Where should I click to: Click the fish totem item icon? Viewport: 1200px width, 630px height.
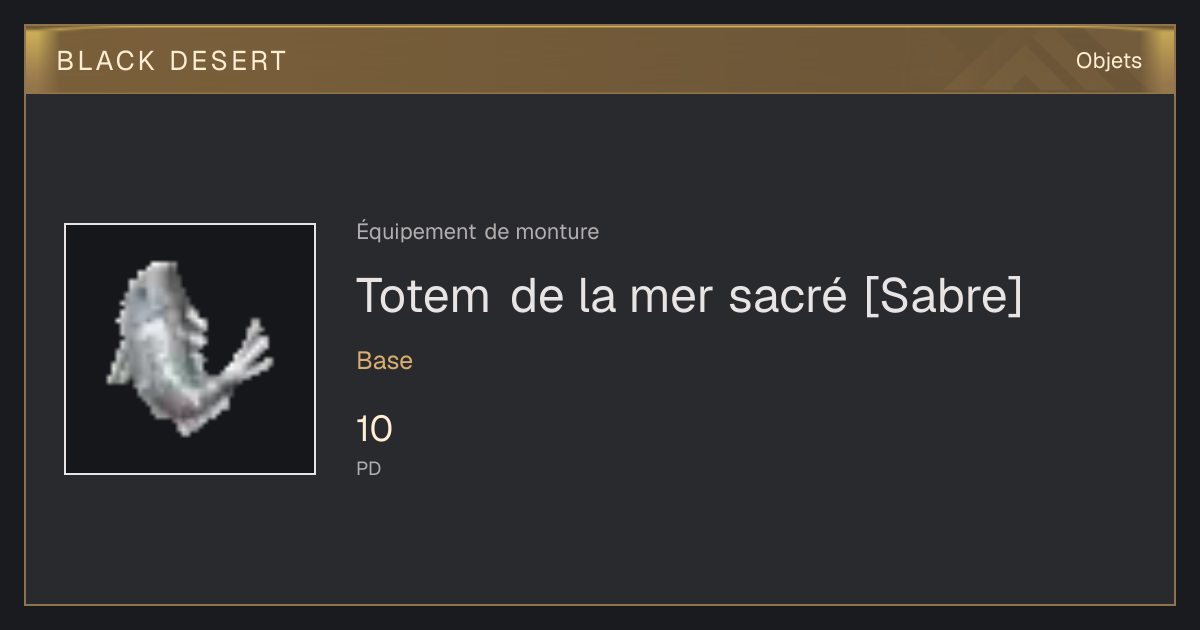[x=190, y=349]
